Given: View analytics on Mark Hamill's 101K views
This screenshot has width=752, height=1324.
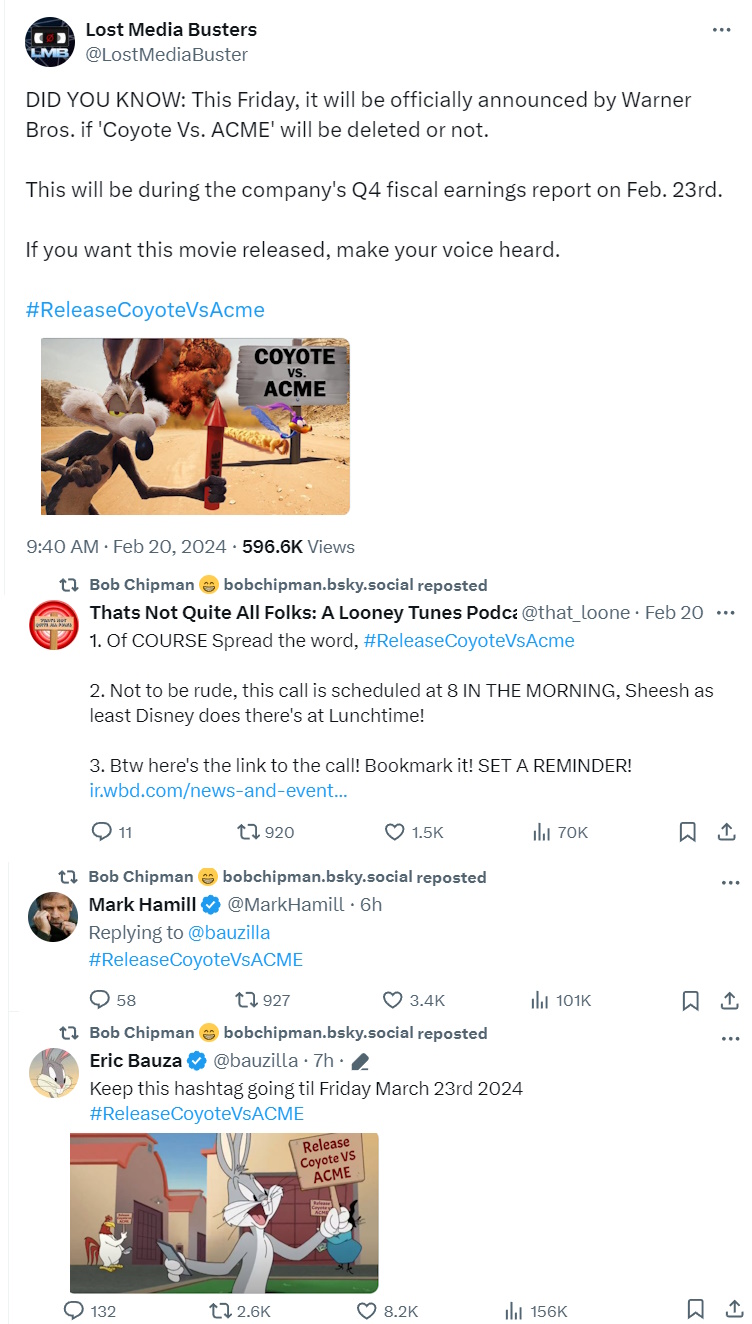Looking at the screenshot, I should tap(563, 1000).
